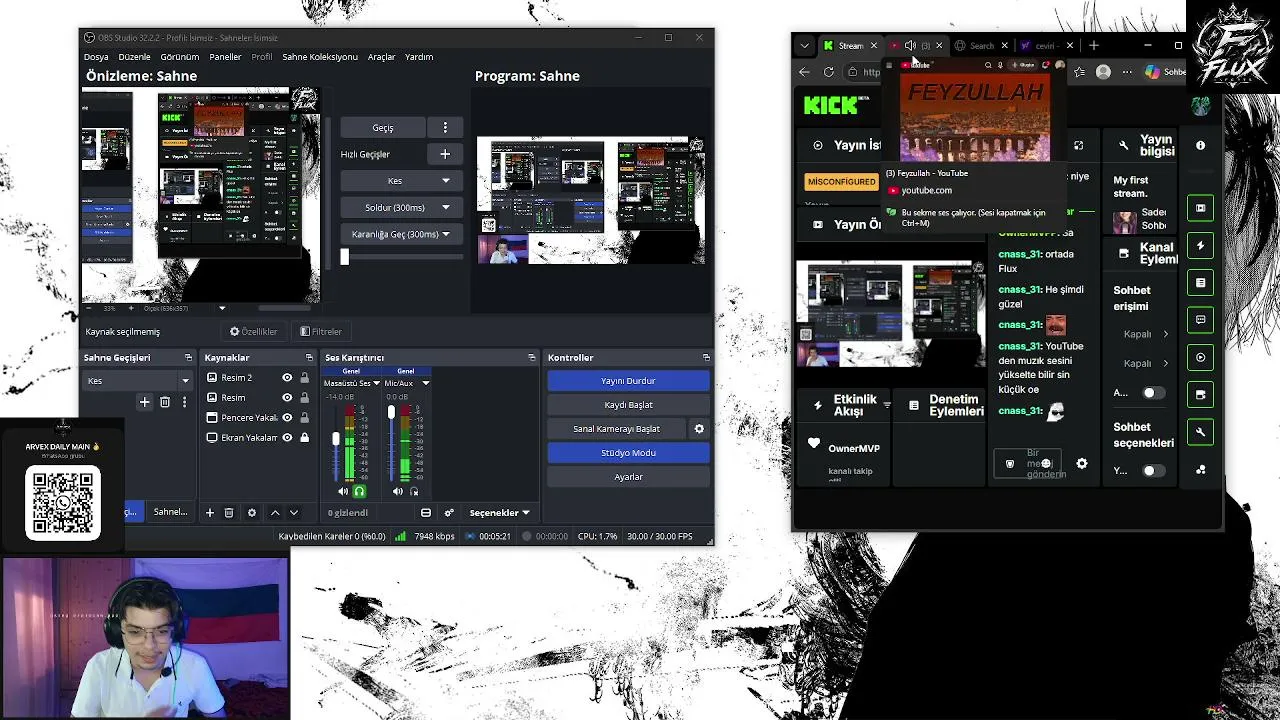
Task: Open the Ayarlar button in Kontroller
Action: coord(628,477)
